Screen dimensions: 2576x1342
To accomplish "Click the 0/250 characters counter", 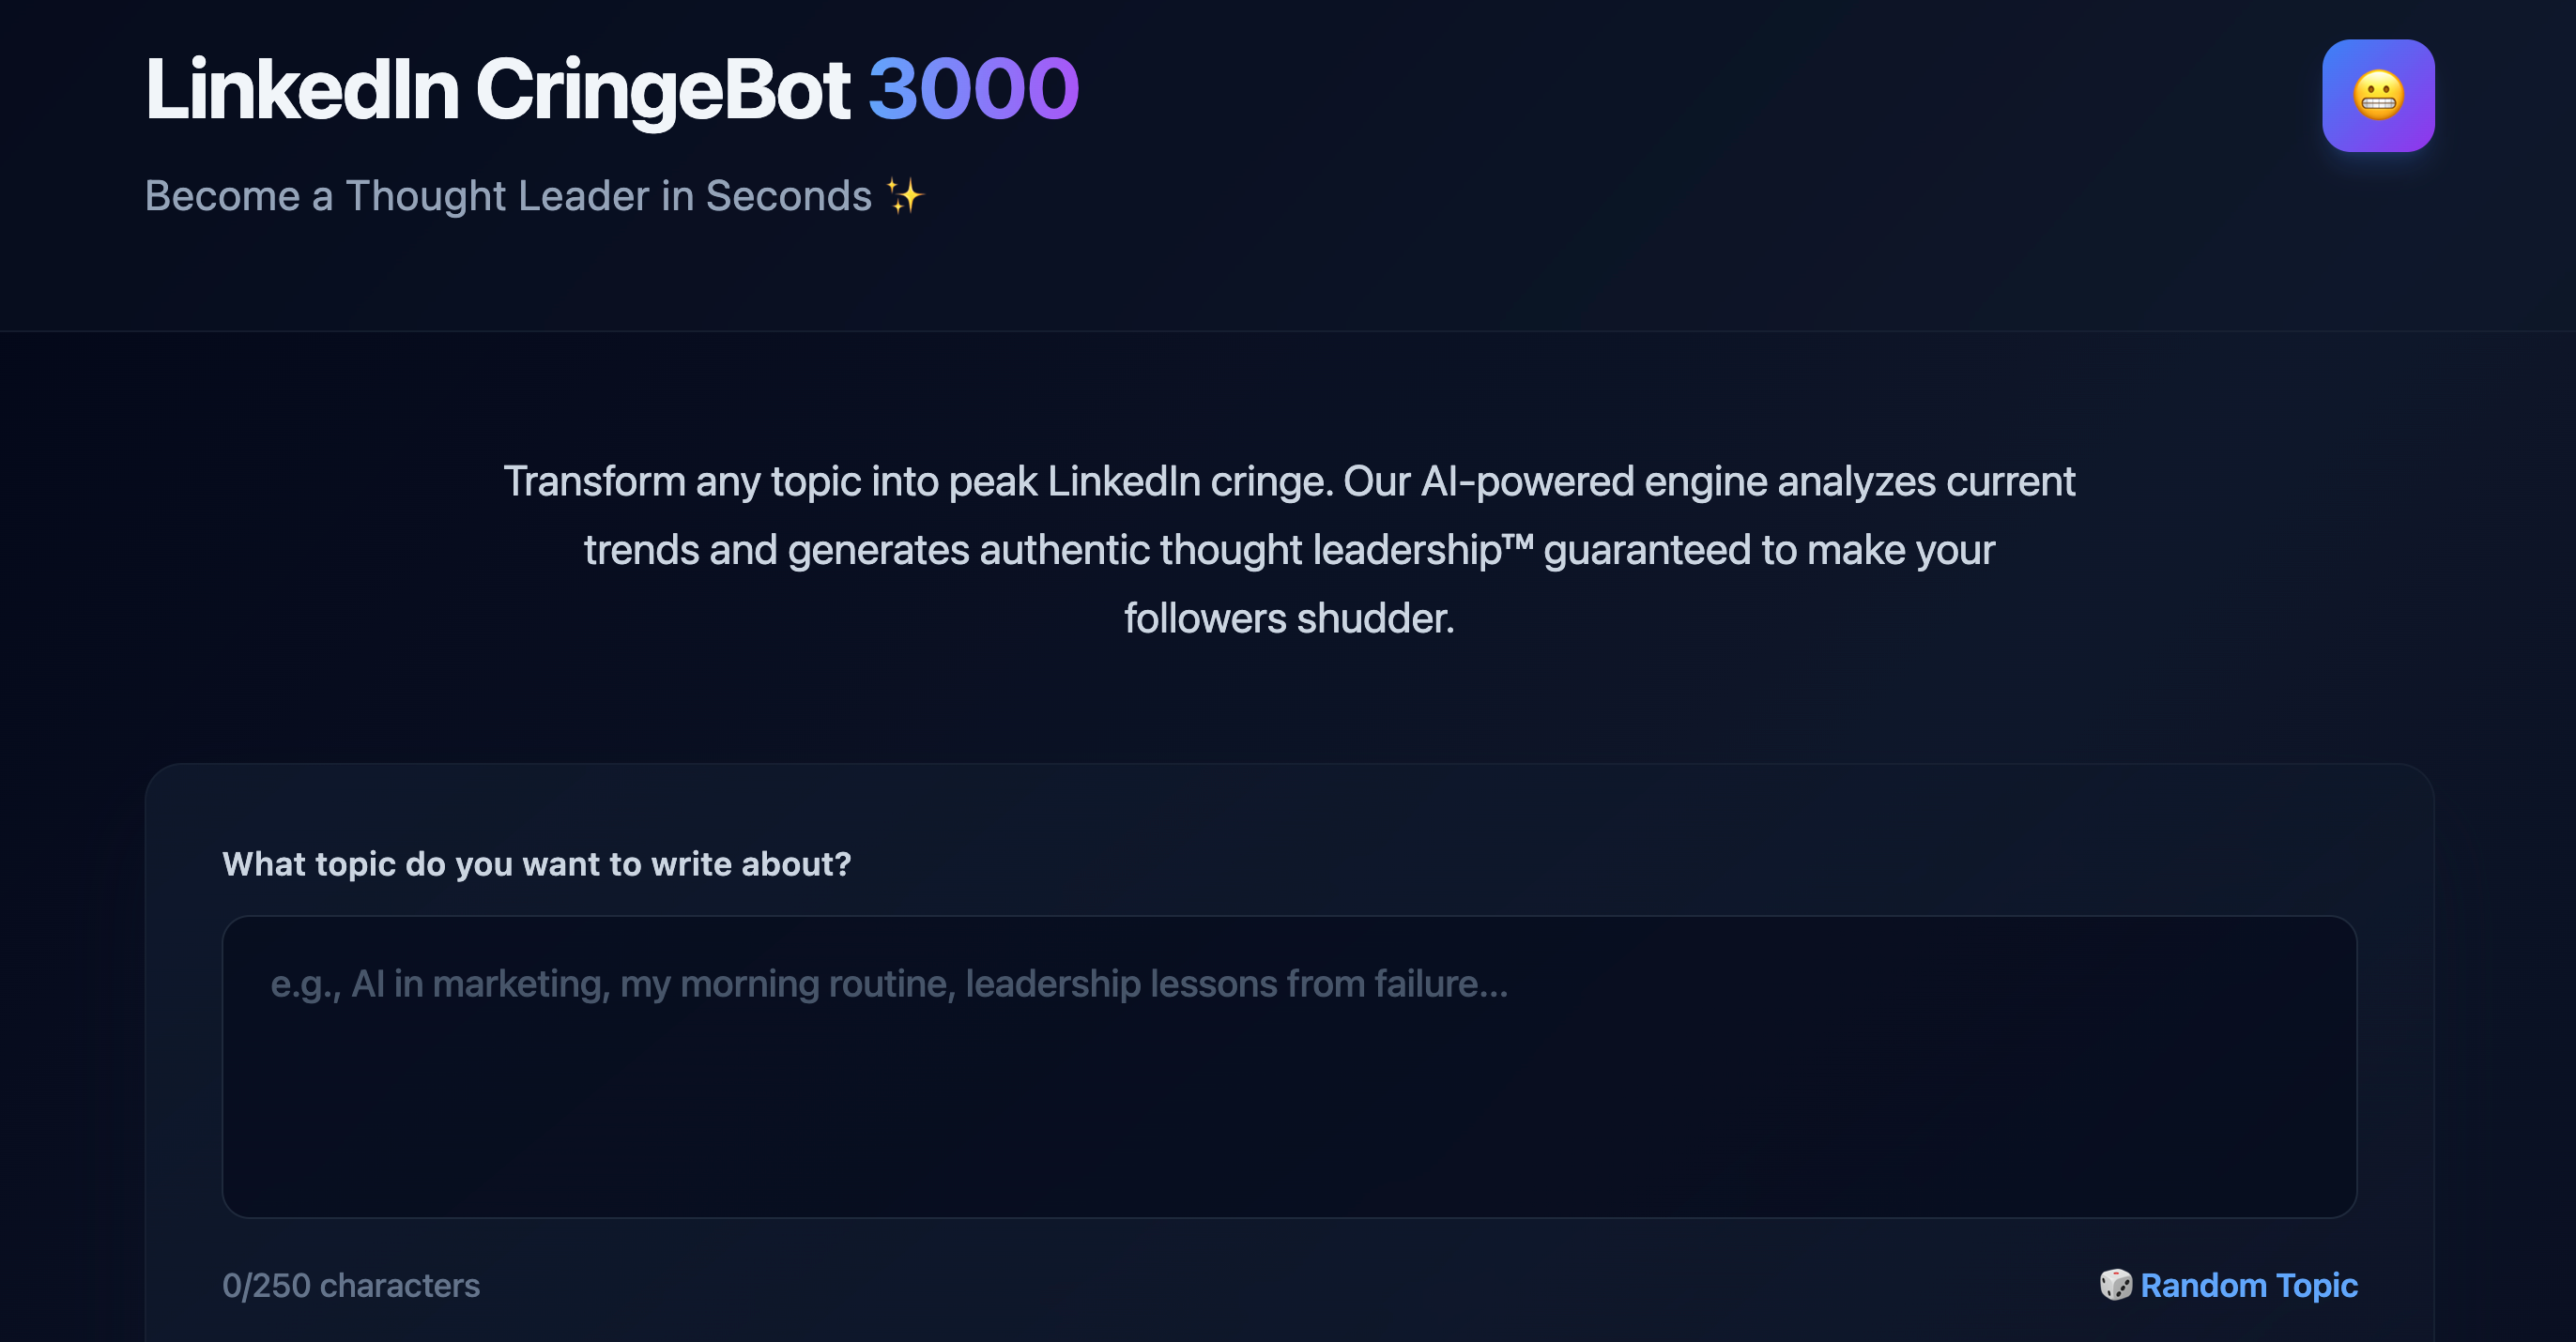I will (351, 1285).
